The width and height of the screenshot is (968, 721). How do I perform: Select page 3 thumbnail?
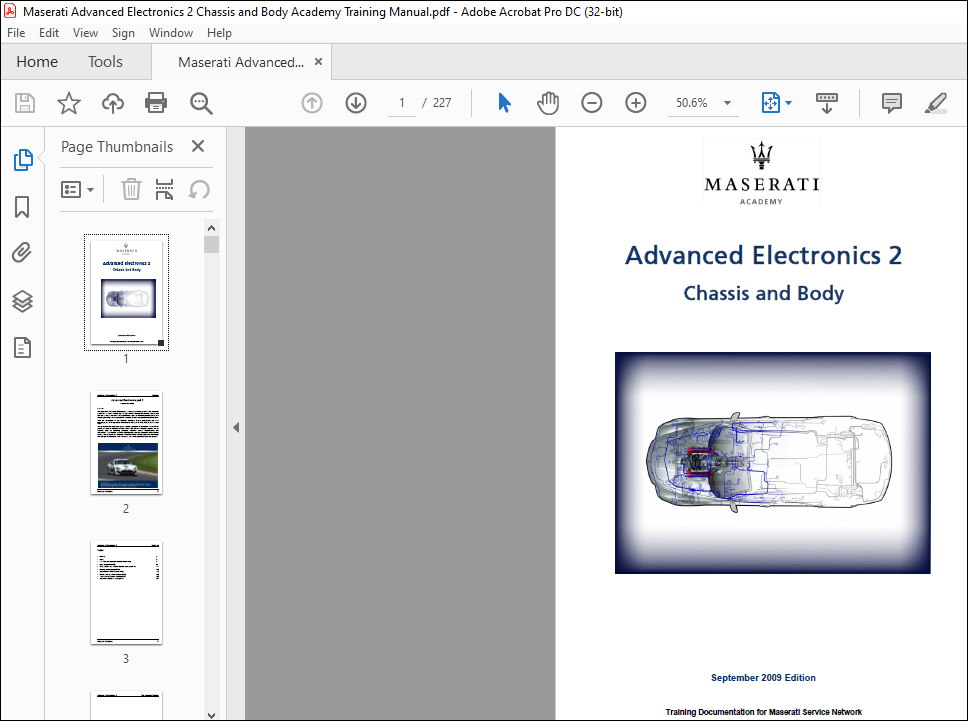pos(127,593)
